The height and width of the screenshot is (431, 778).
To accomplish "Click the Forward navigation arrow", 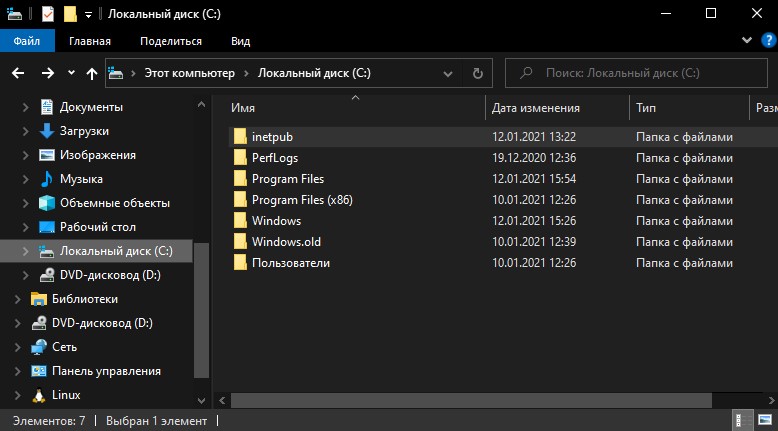I will coord(48,73).
